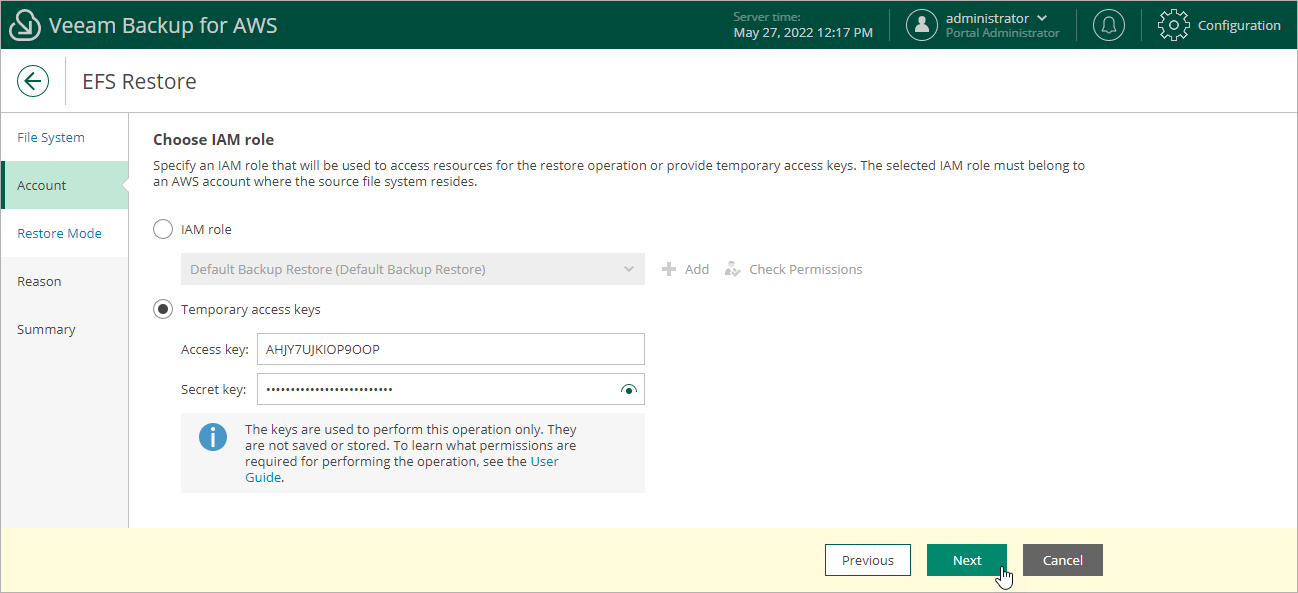Open the User Guide link
This screenshot has height=593, width=1298.
click(544, 461)
